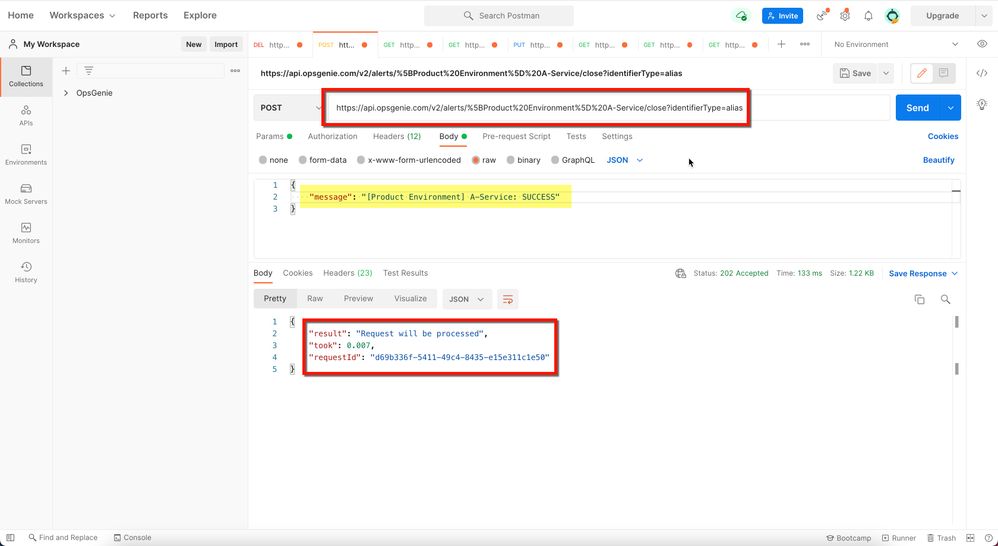Switch to comments mode icon
The width and height of the screenshot is (998, 546).
tap(943, 73)
